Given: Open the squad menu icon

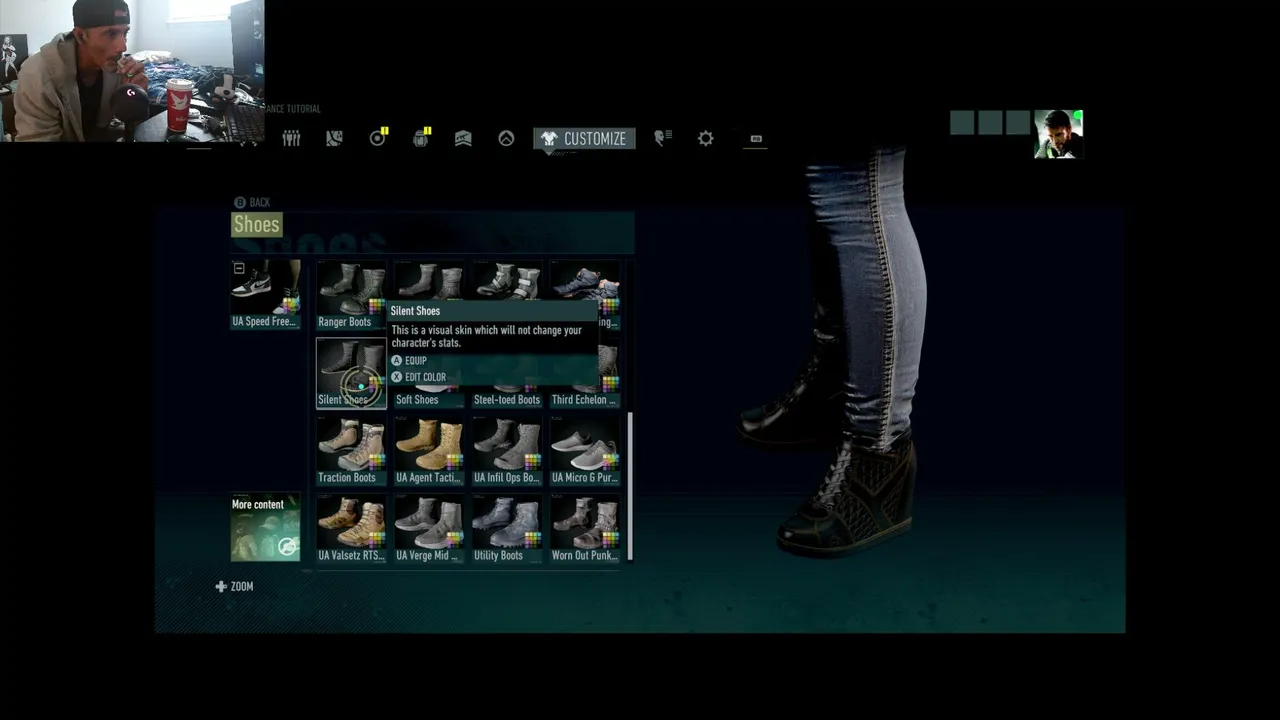Looking at the screenshot, I should click(291, 139).
